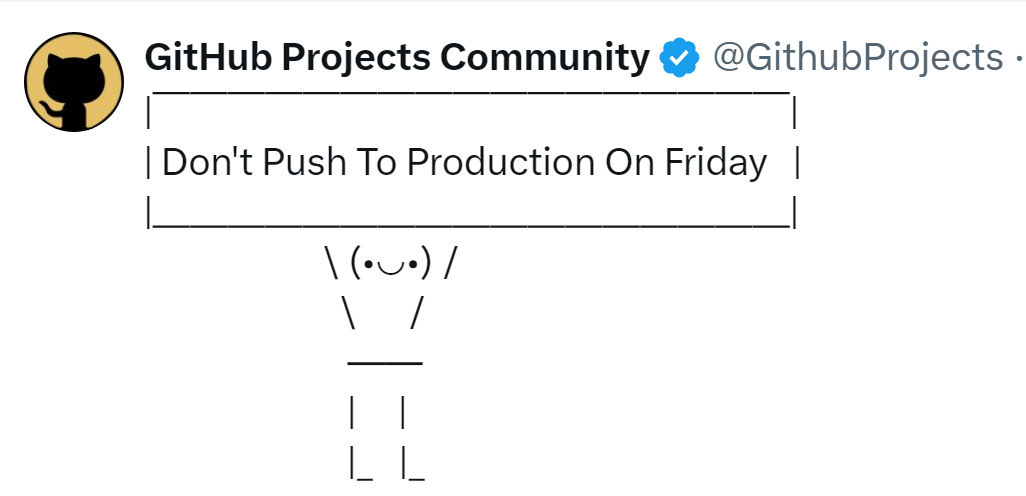Click the word "GitHub" in the account name
Screen dimensions: 1026x496
[208, 58]
